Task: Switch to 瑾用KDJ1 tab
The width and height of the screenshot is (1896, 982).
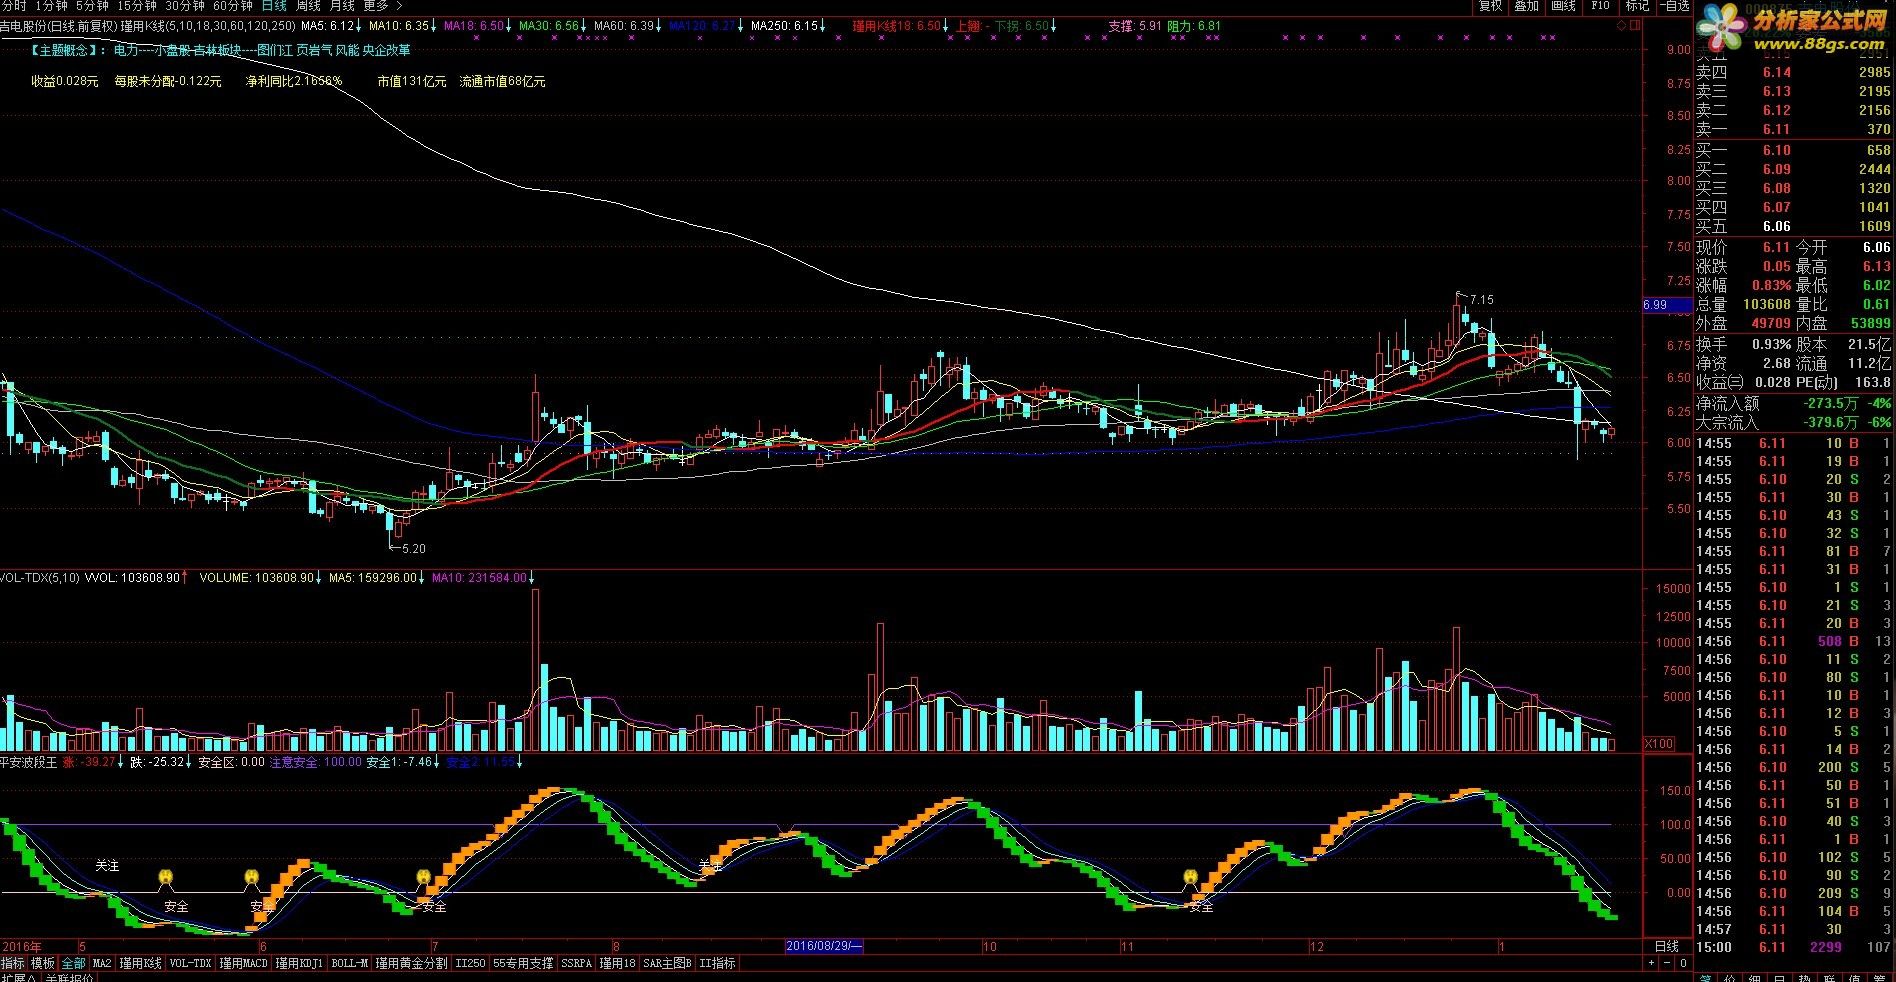Action: pos(300,963)
